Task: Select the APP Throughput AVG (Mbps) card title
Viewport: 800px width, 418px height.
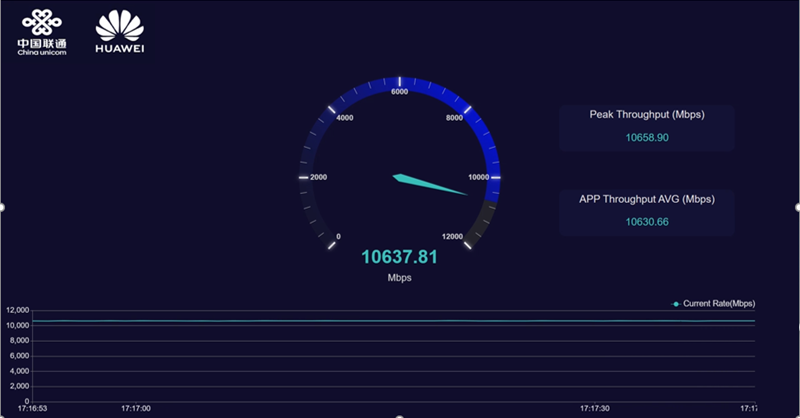Action: click(x=646, y=199)
